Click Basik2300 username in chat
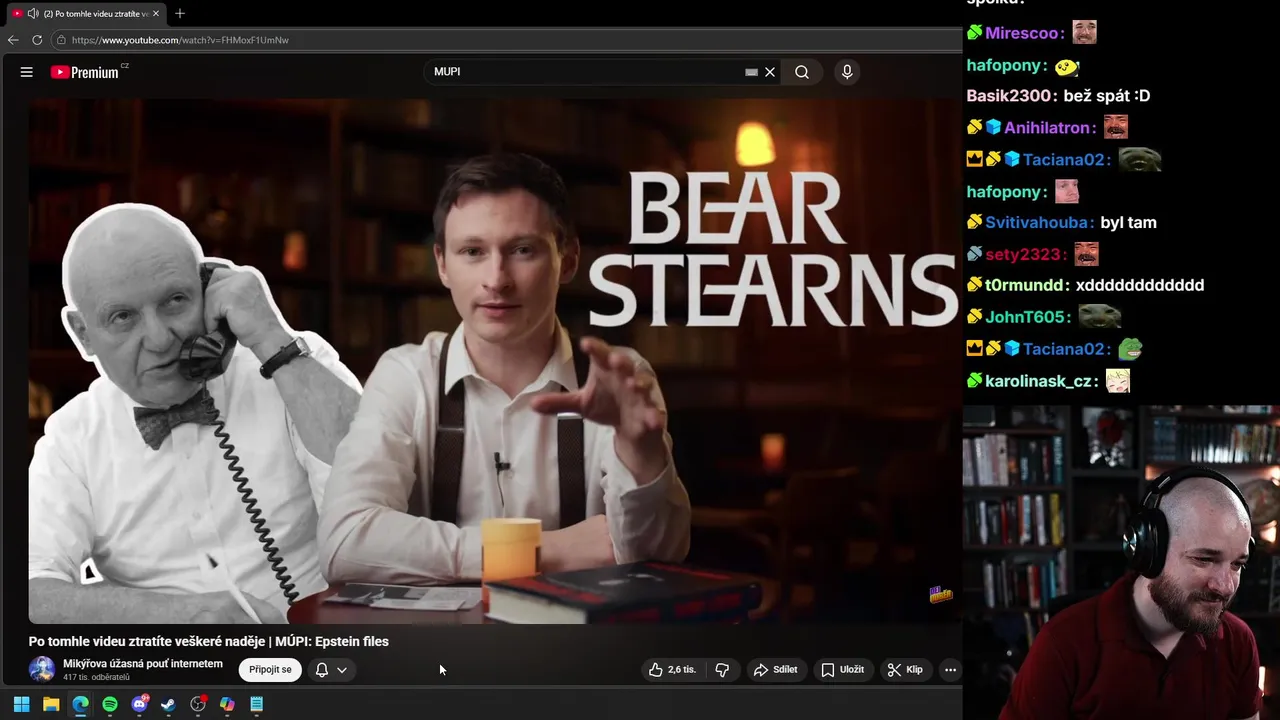 coord(1009,96)
